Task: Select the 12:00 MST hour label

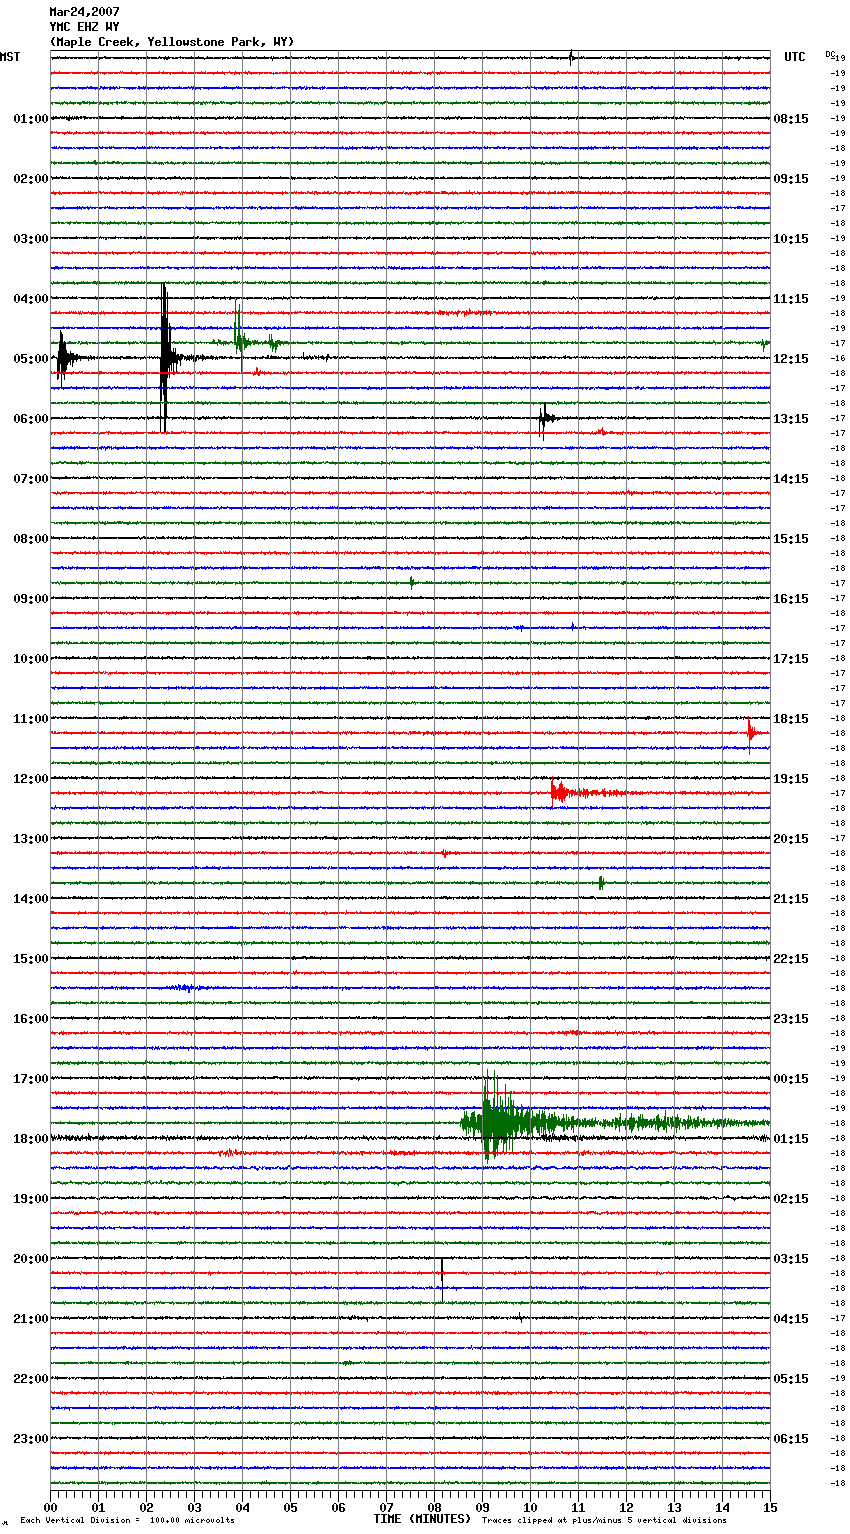Action: pos(30,779)
